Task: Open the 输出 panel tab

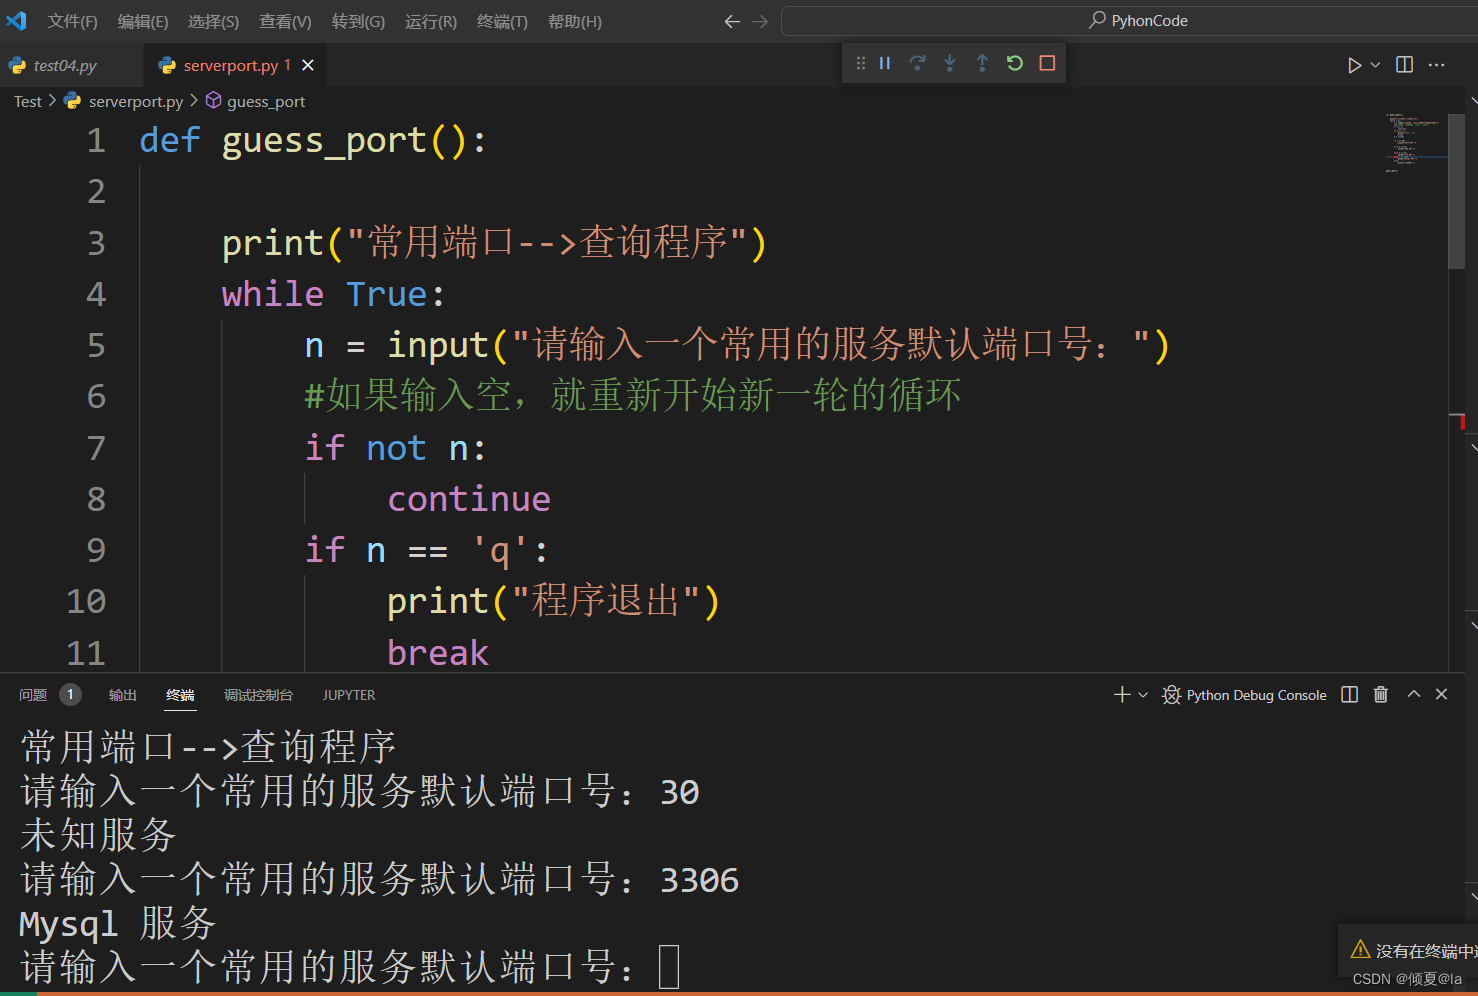Action: (x=123, y=695)
